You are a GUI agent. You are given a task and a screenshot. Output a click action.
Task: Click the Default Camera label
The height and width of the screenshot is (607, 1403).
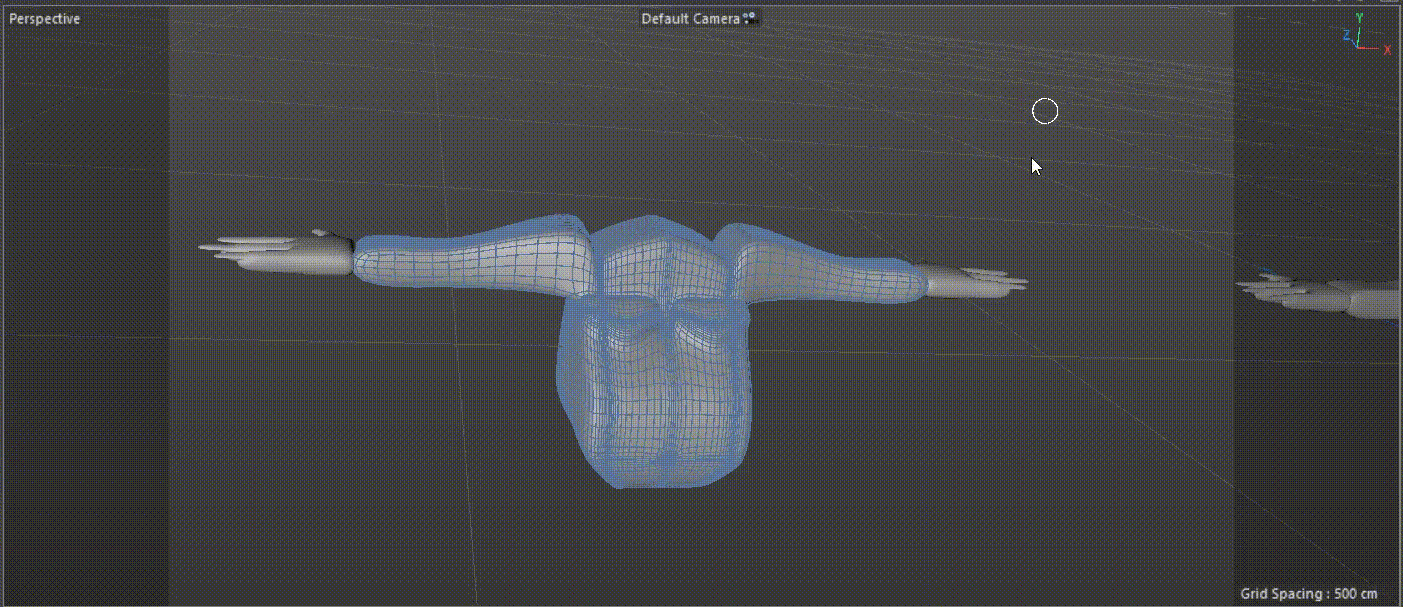point(690,19)
